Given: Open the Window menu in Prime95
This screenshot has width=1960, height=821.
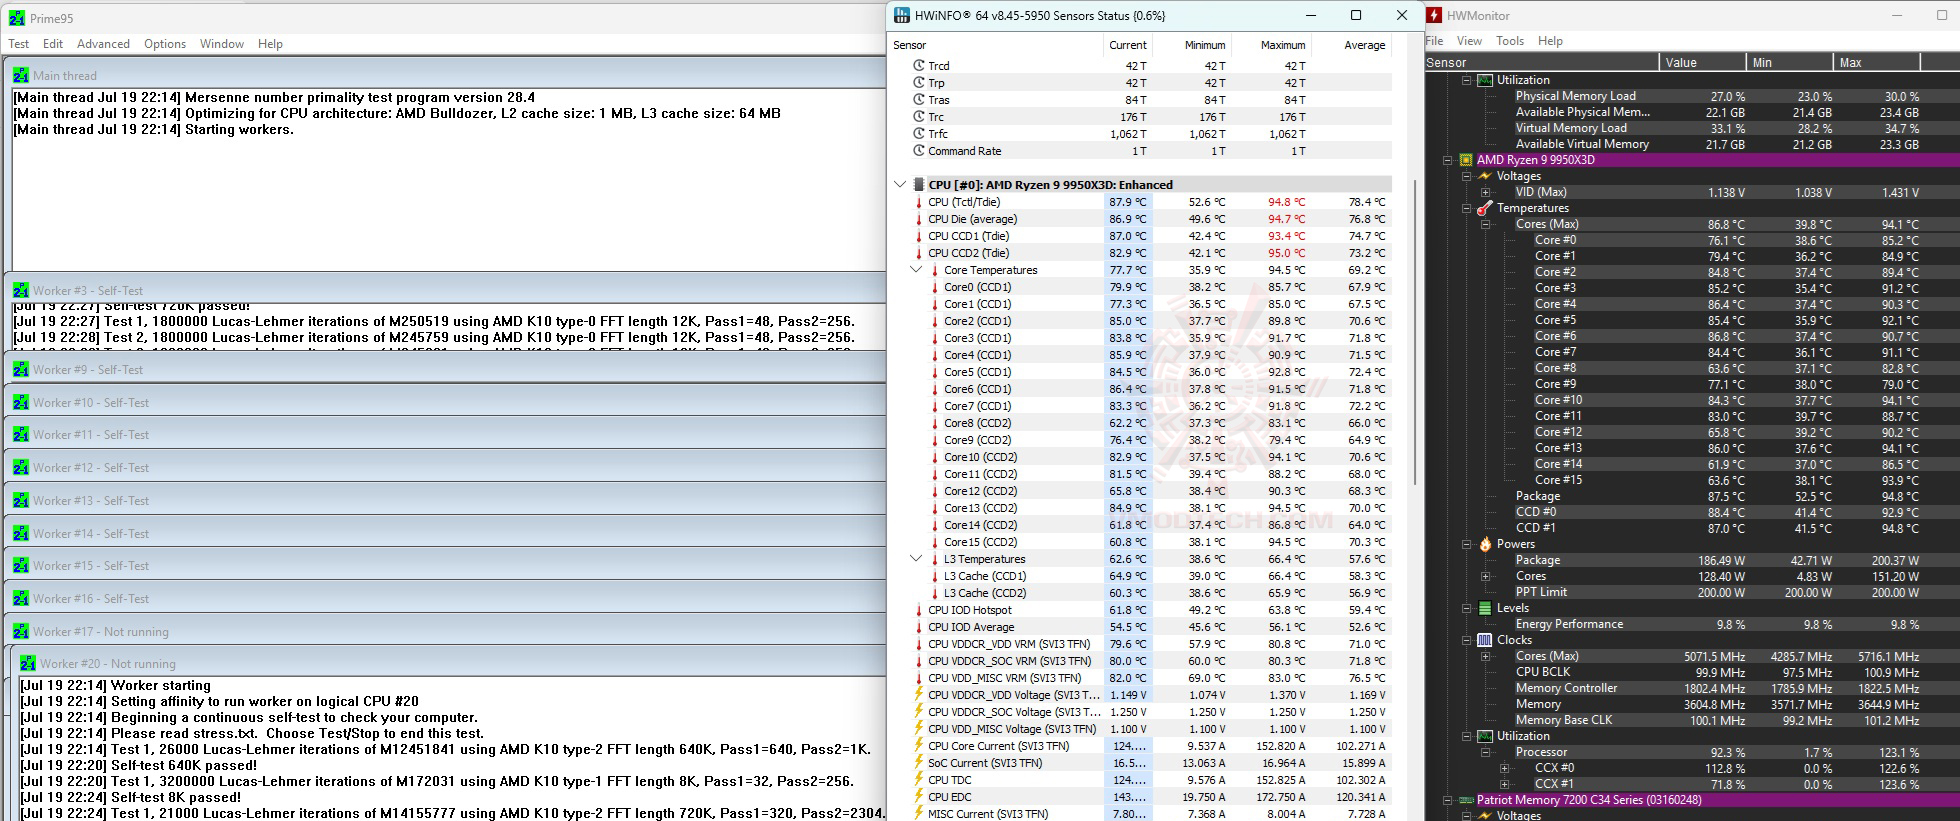Looking at the screenshot, I should 222,44.
